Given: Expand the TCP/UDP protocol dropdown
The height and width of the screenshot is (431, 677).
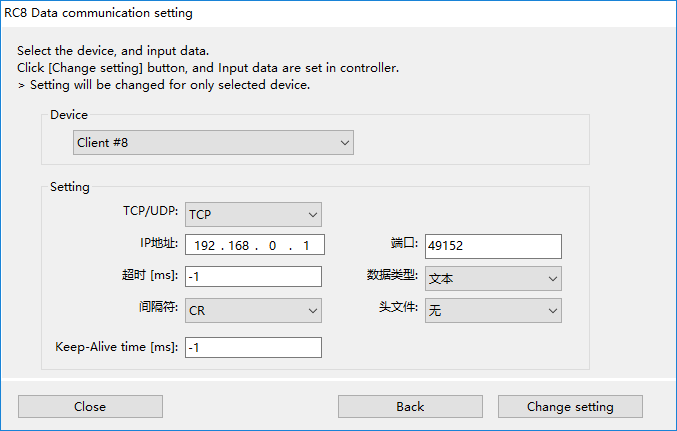Looking at the screenshot, I should click(x=253, y=215).
